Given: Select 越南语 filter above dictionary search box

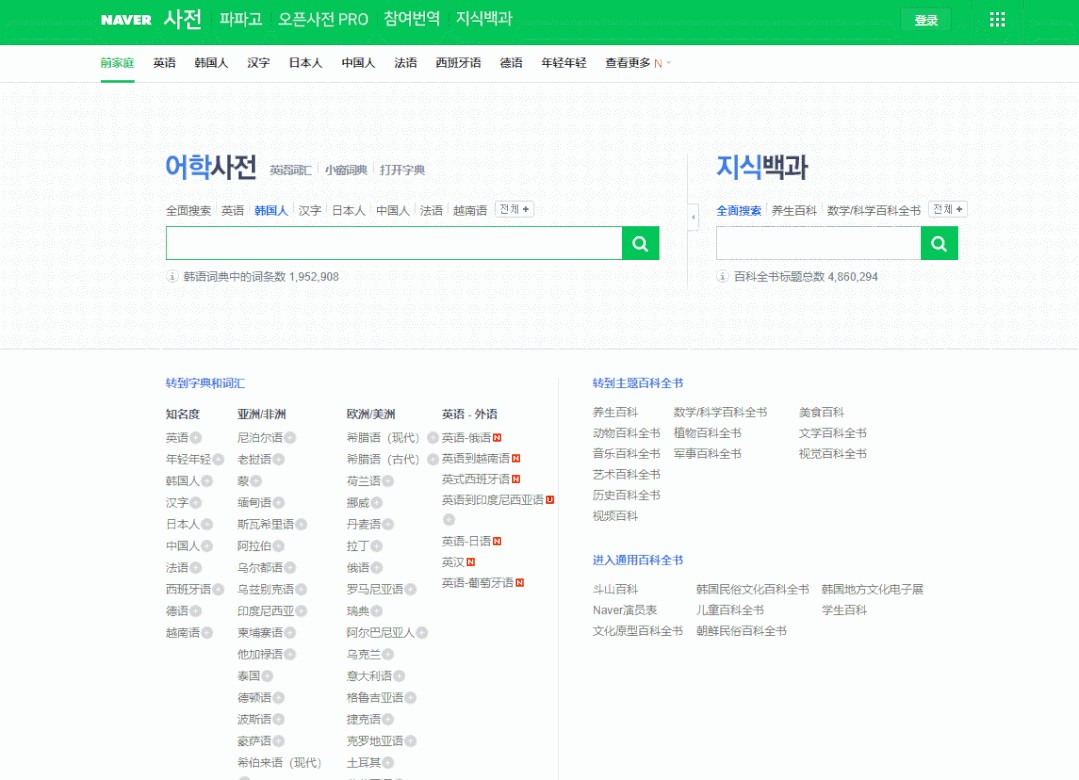Looking at the screenshot, I should tap(470, 211).
